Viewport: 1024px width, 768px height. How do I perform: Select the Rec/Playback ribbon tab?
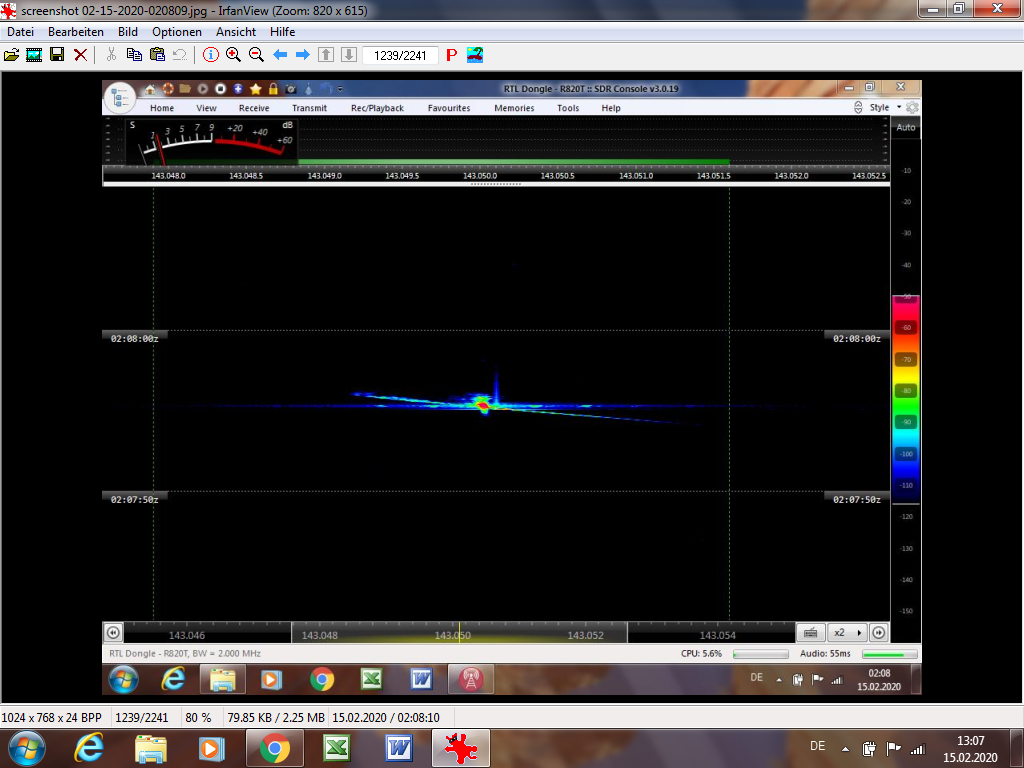click(377, 108)
